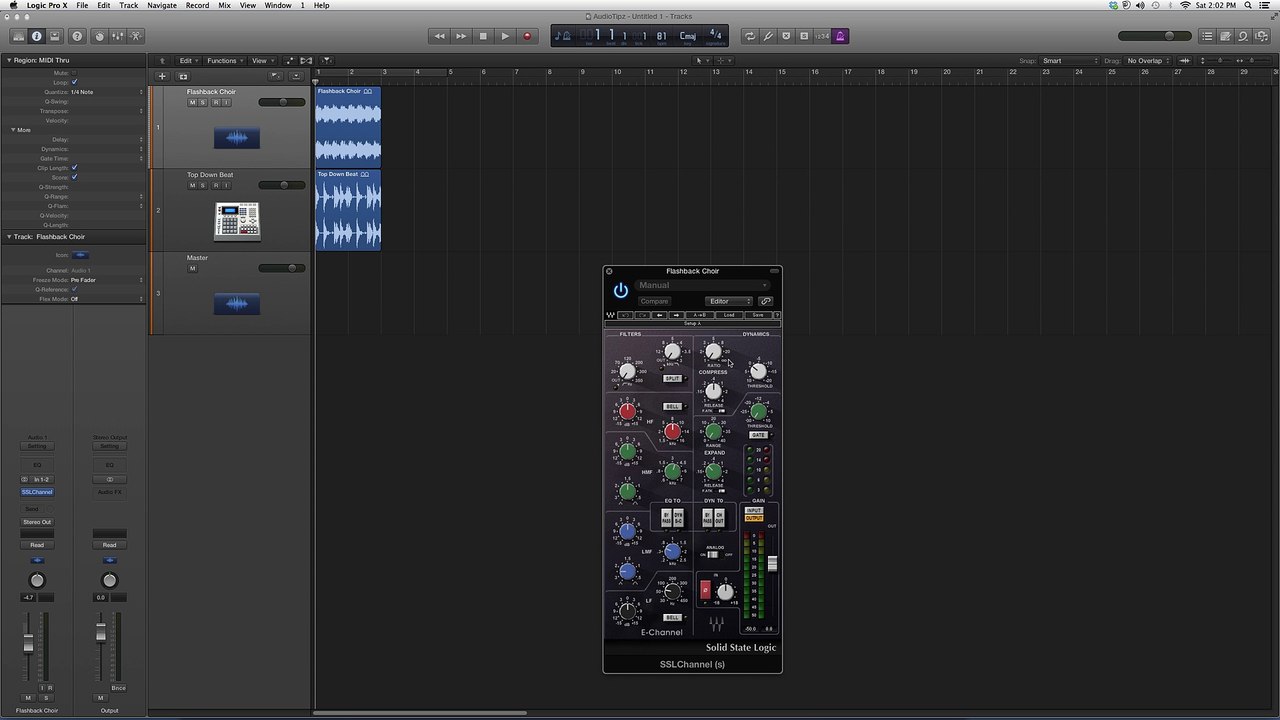Open the File menu
This screenshot has height=720, width=1280.
pyautogui.click(x=82, y=5)
